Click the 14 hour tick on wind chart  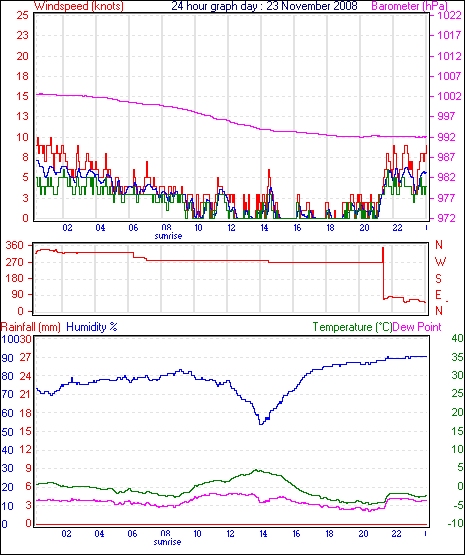(264, 227)
